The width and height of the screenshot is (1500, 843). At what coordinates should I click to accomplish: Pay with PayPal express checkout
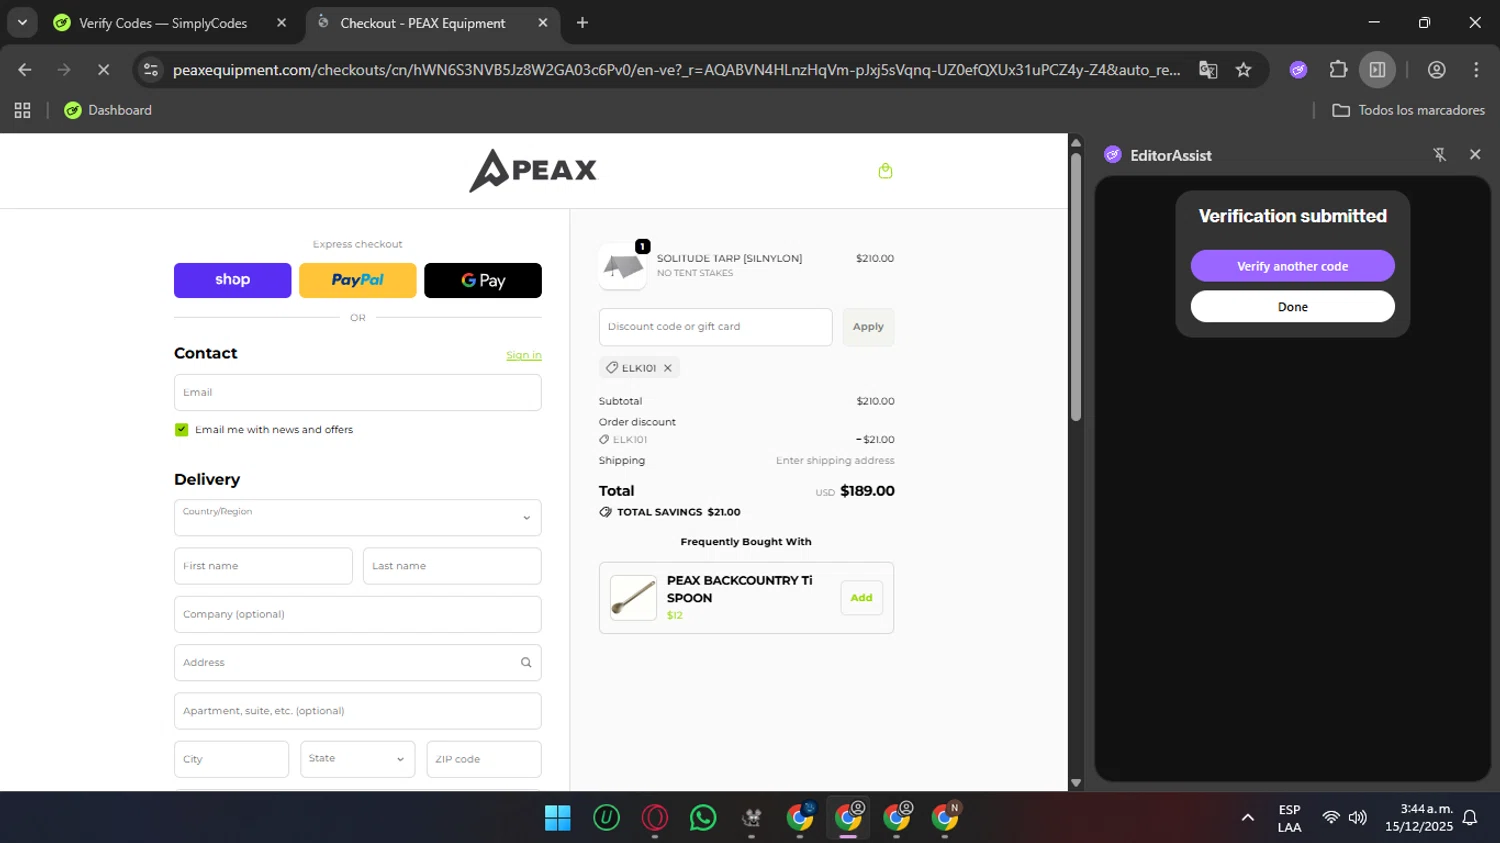(358, 280)
